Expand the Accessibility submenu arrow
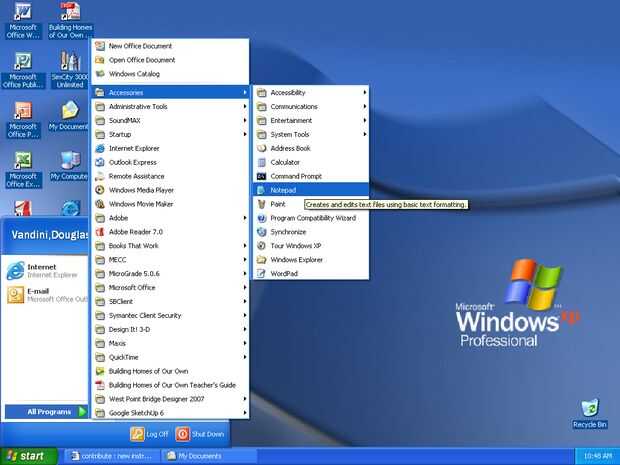The width and height of the screenshot is (620, 465). coord(365,93)
